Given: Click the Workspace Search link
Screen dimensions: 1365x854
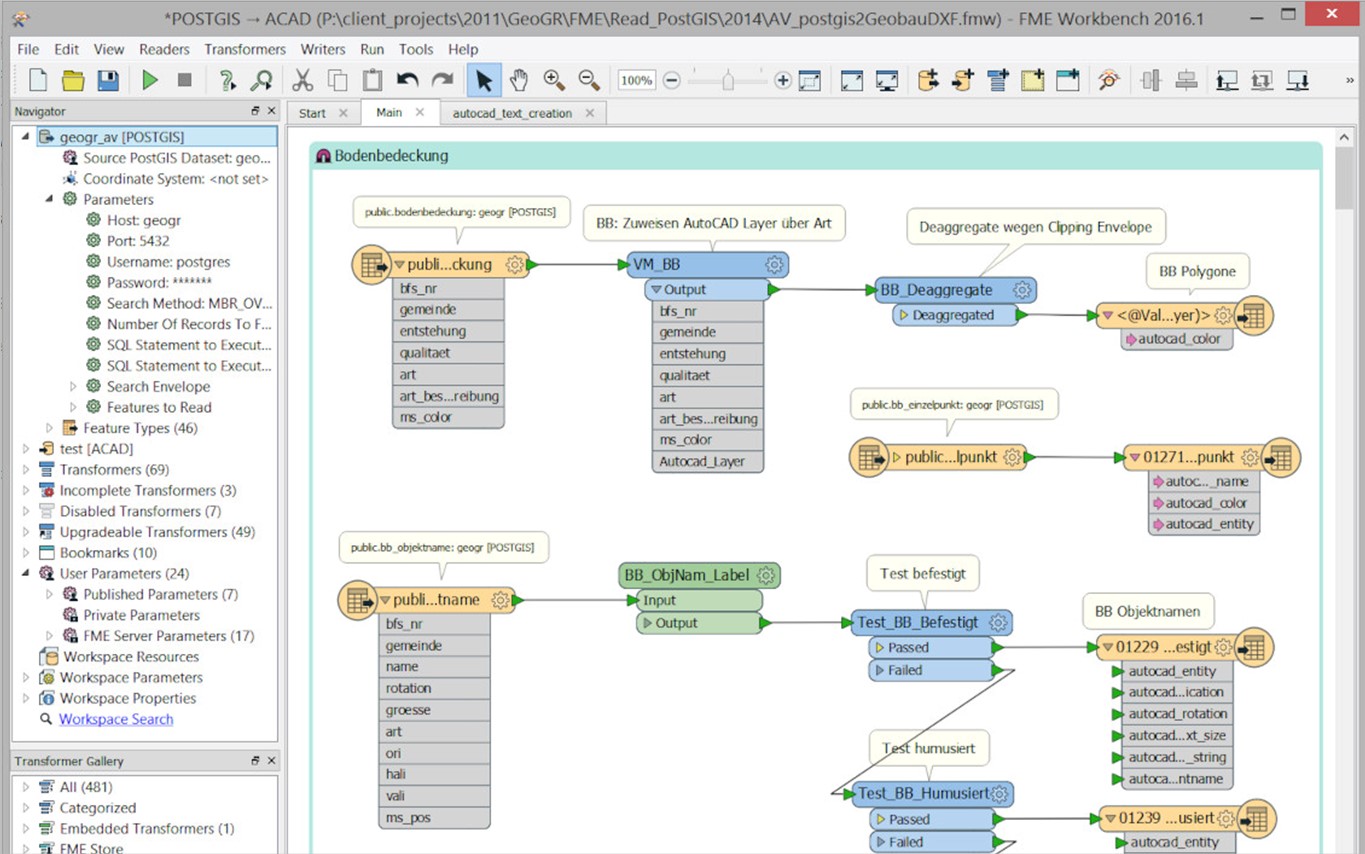Looking at the screenshot, I should pyautogui.click(x=116, y=719).
